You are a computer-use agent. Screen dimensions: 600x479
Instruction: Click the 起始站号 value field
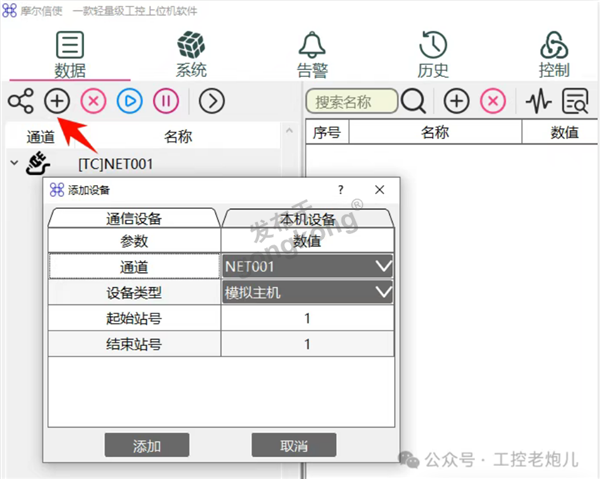coord(307,318)
